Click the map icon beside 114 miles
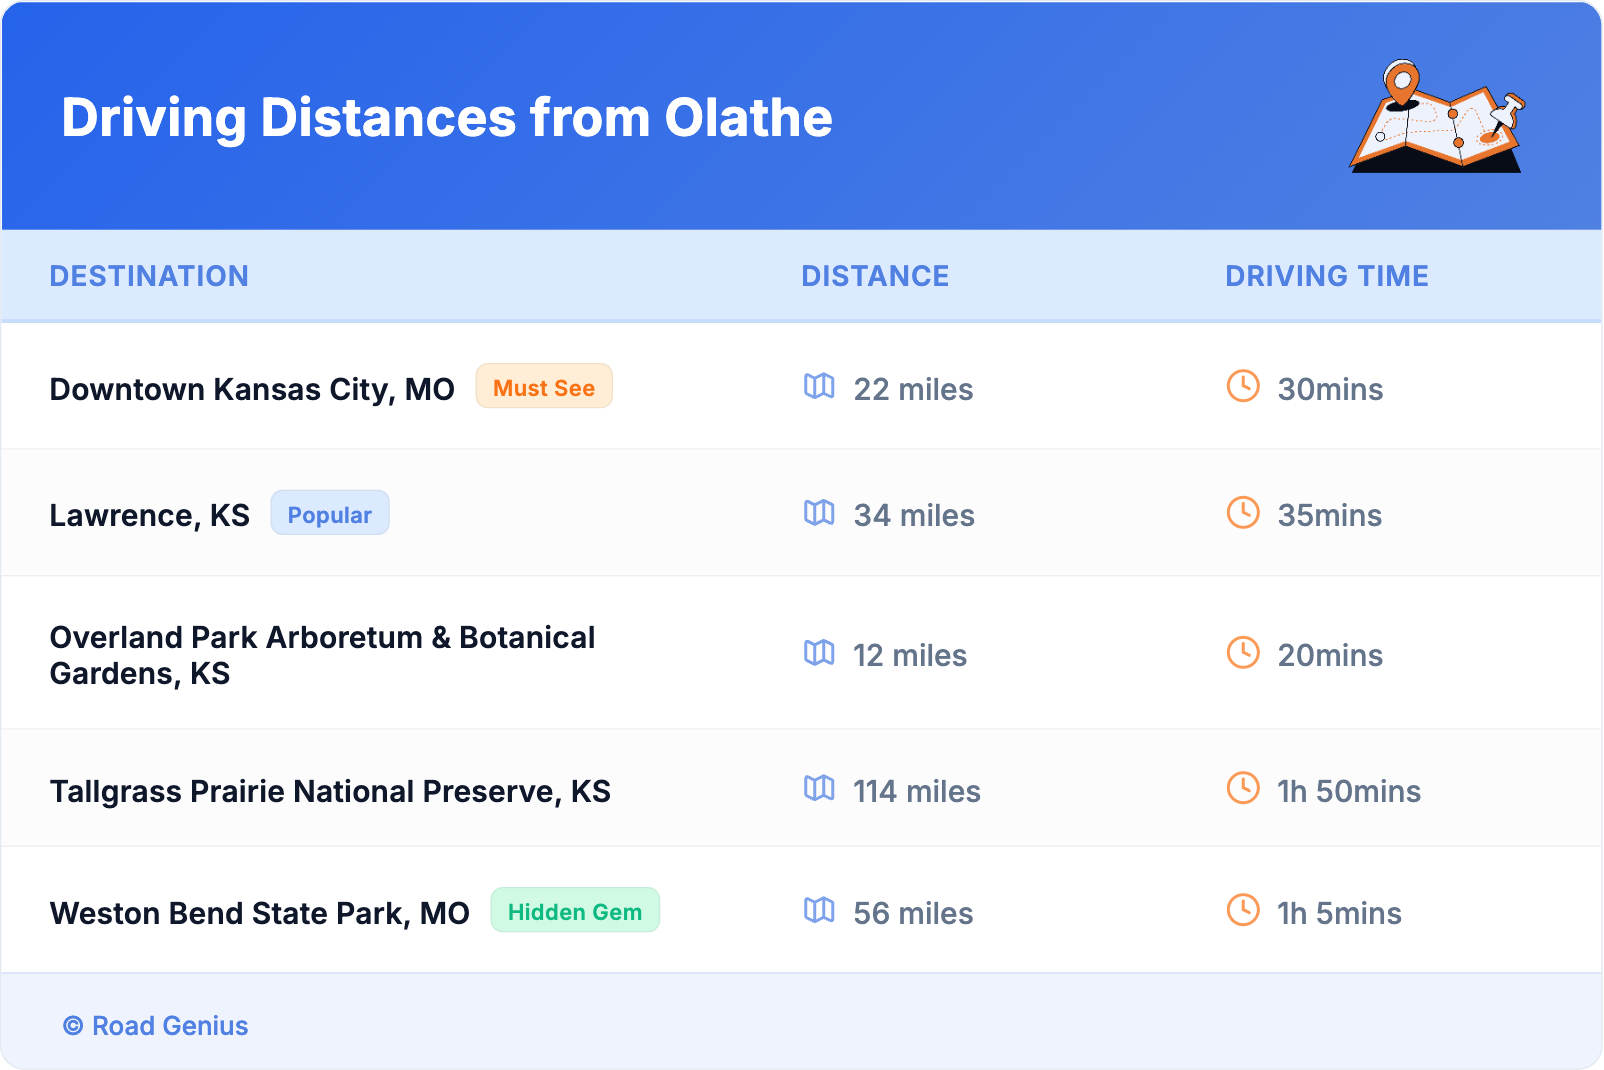Image resolution: width=1604 pixels, height=1070 pixels. tap(819, 789)
